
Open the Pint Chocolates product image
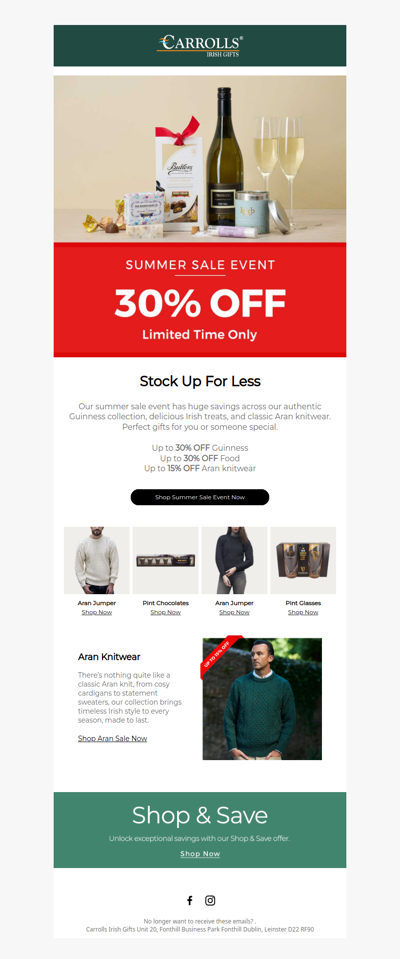166,560
